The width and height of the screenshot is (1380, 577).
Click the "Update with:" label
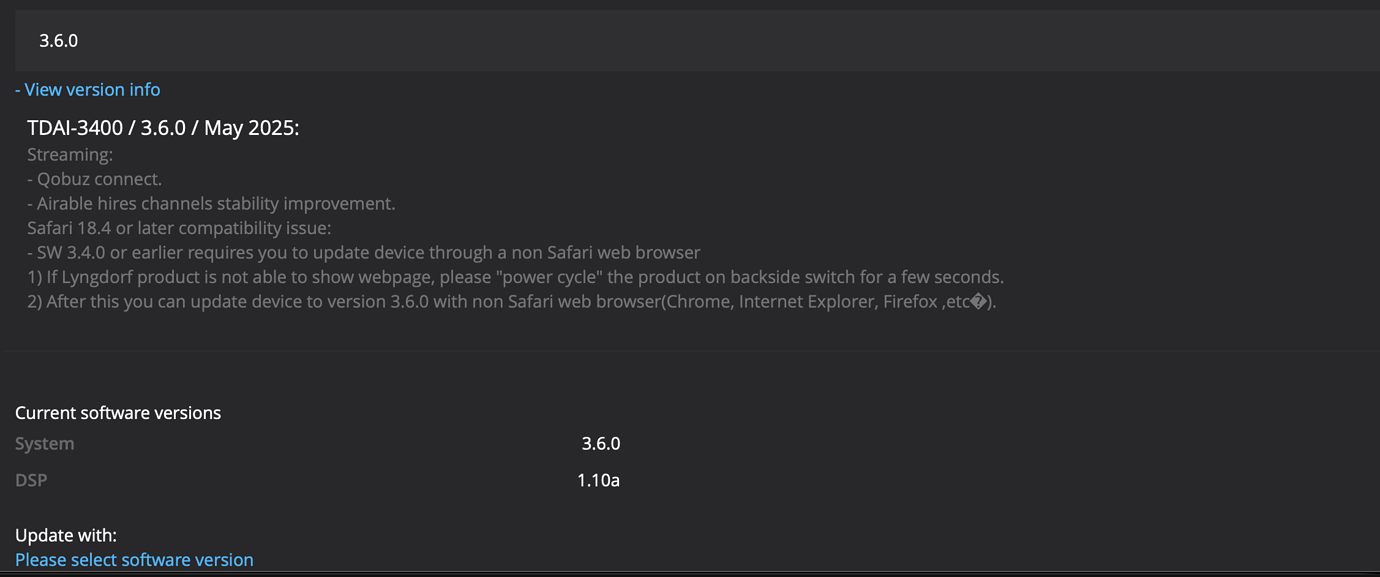pyautogui.click(x=66, y=536)
